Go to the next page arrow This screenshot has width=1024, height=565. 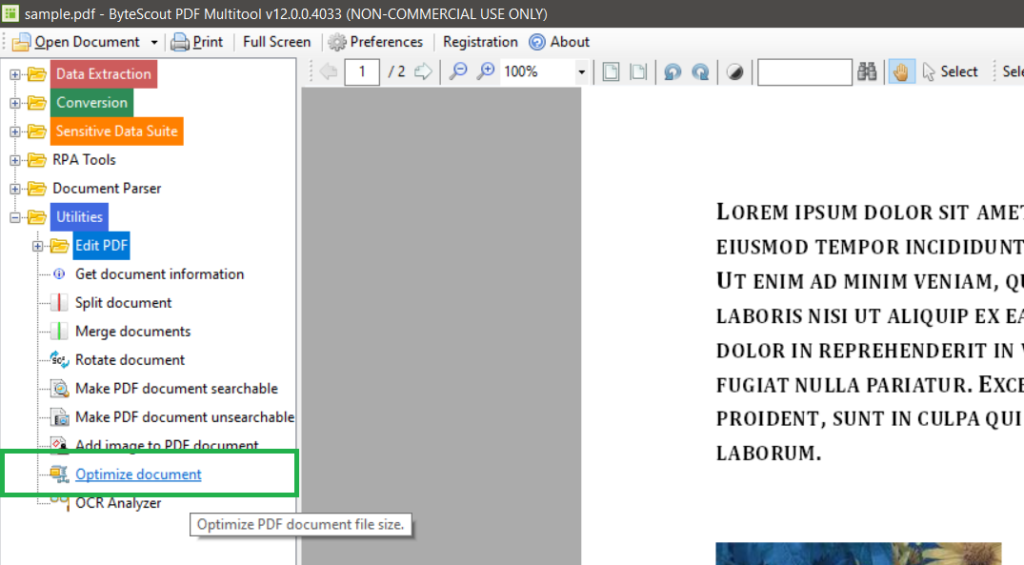pyautogui.click(x=423, y=72)
